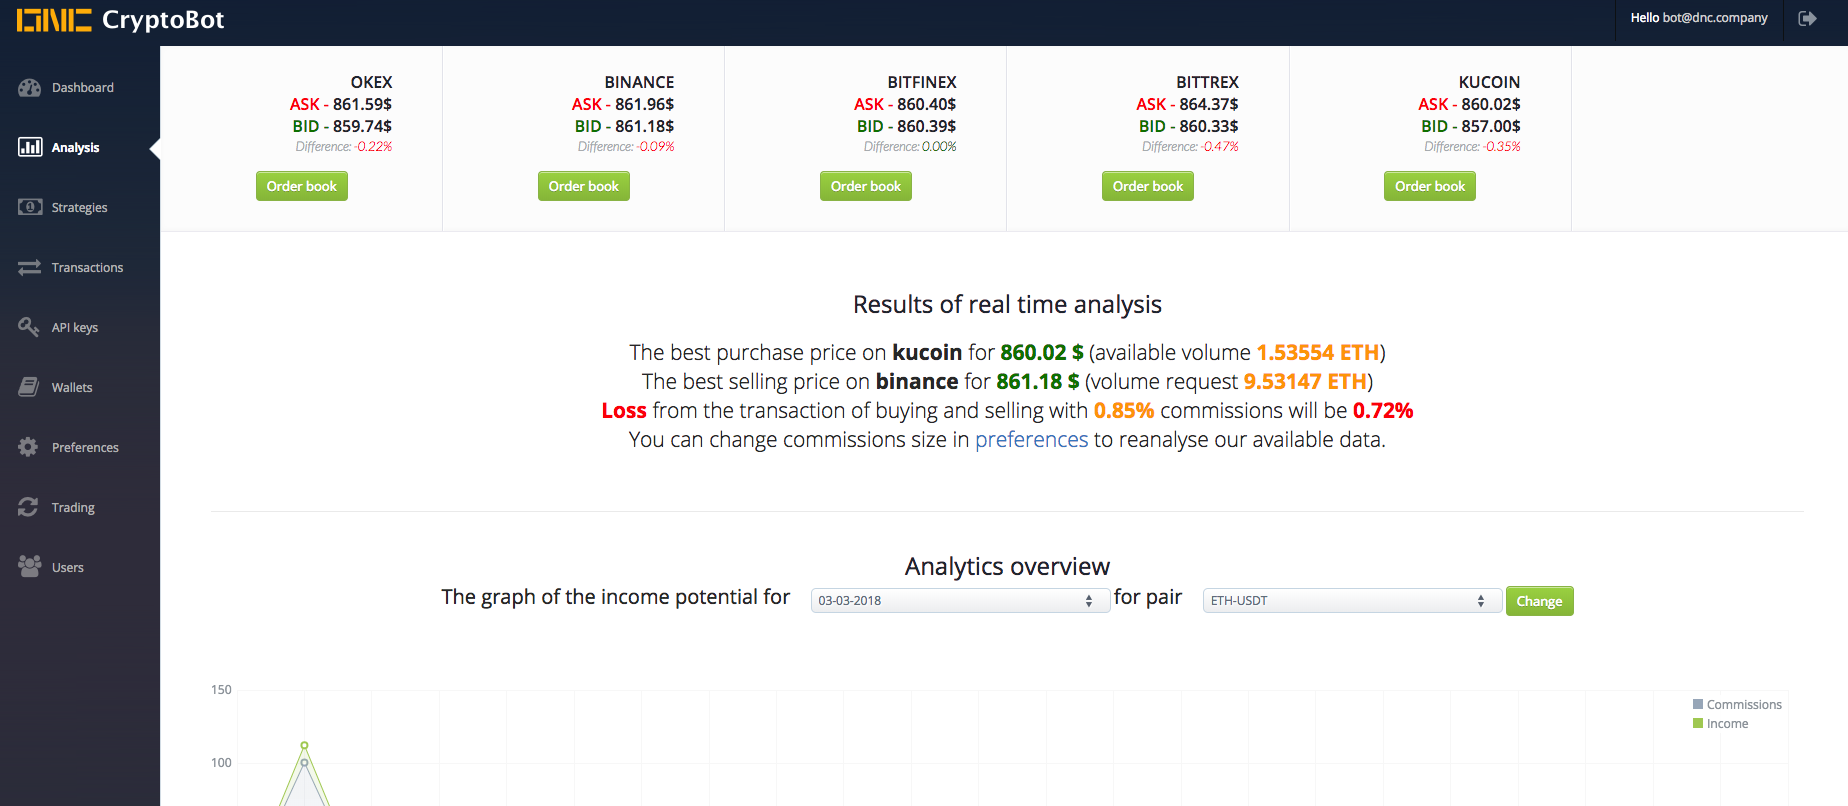Go to Trading section
The height and width of the screenshot is (806, 1848).
click(x=73, y=508)
